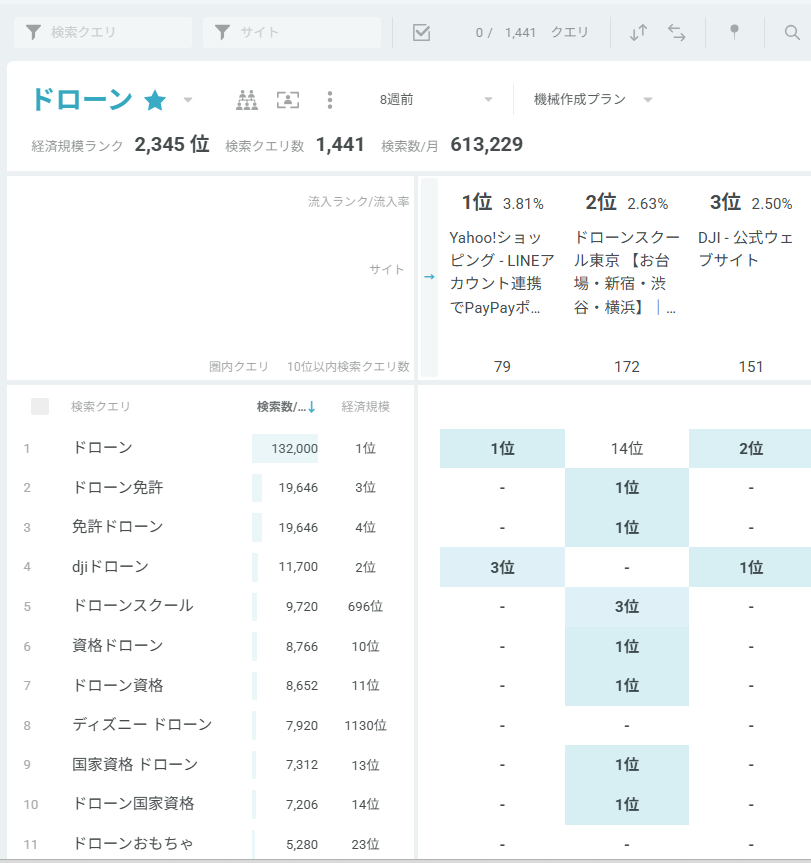Sort by 検索数 column header
This screenshot has width=811, height=863.
[286, 407]
